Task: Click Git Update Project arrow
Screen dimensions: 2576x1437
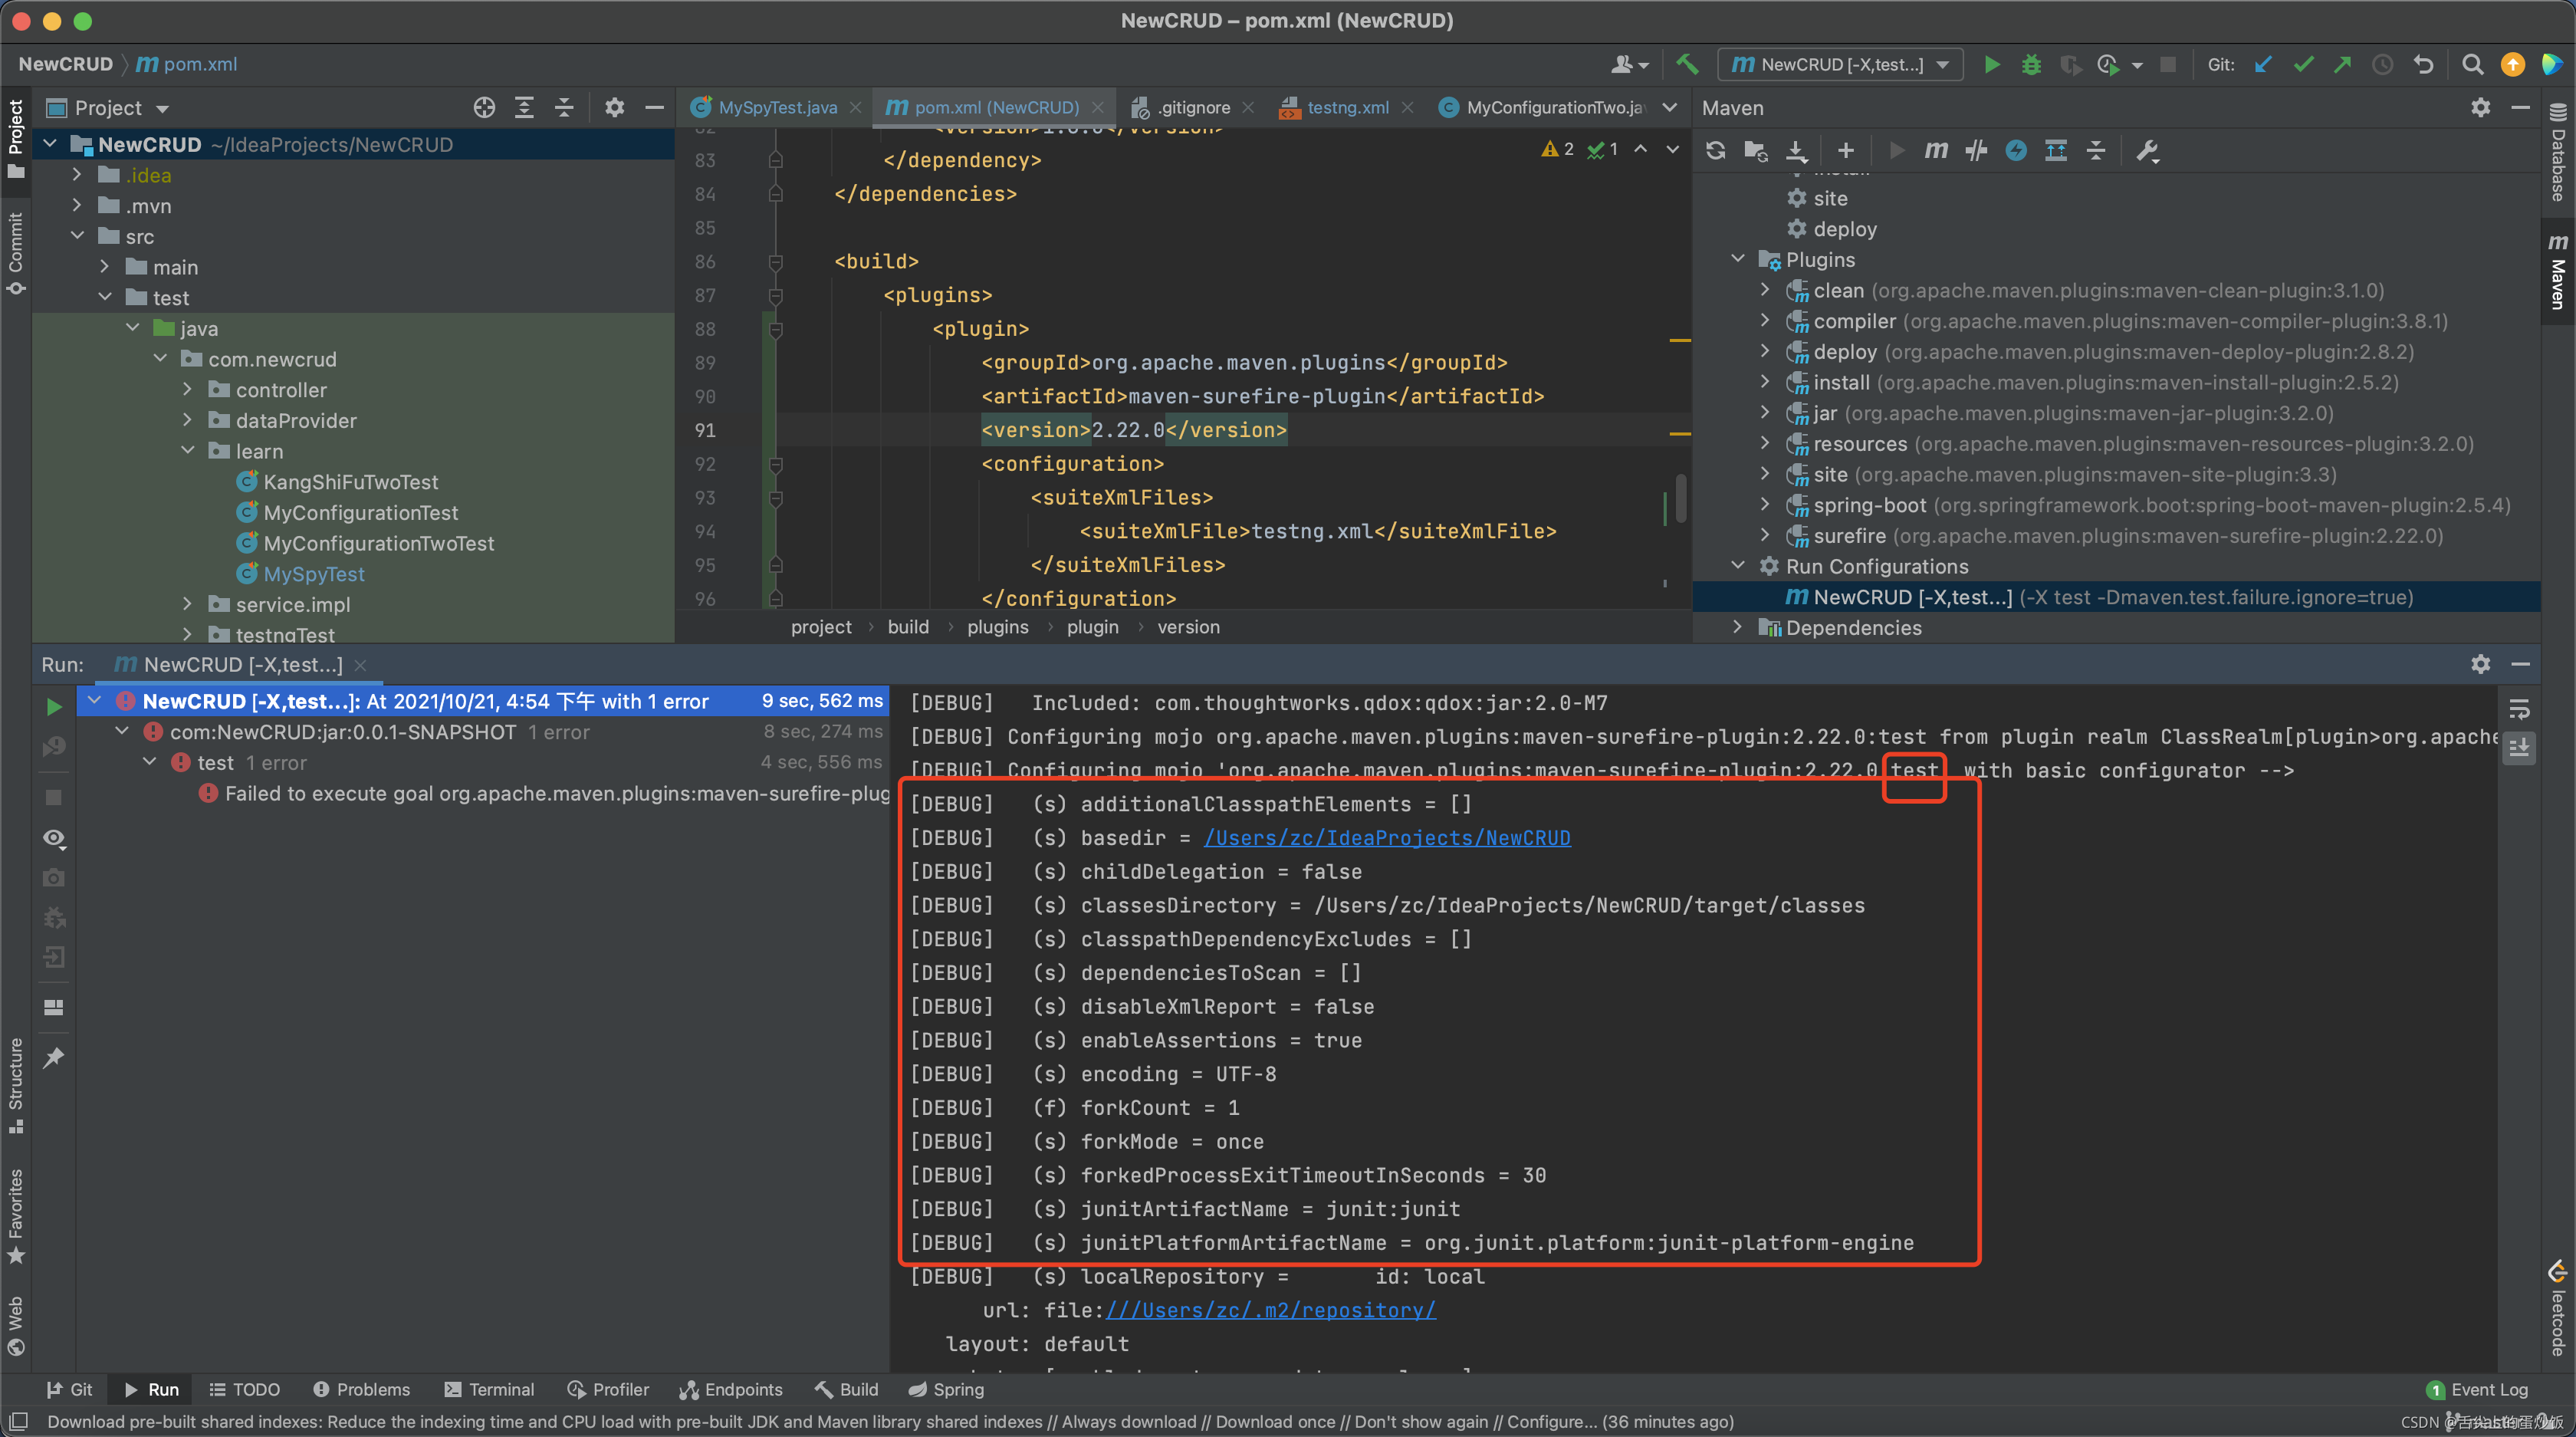Action: 2263,64
